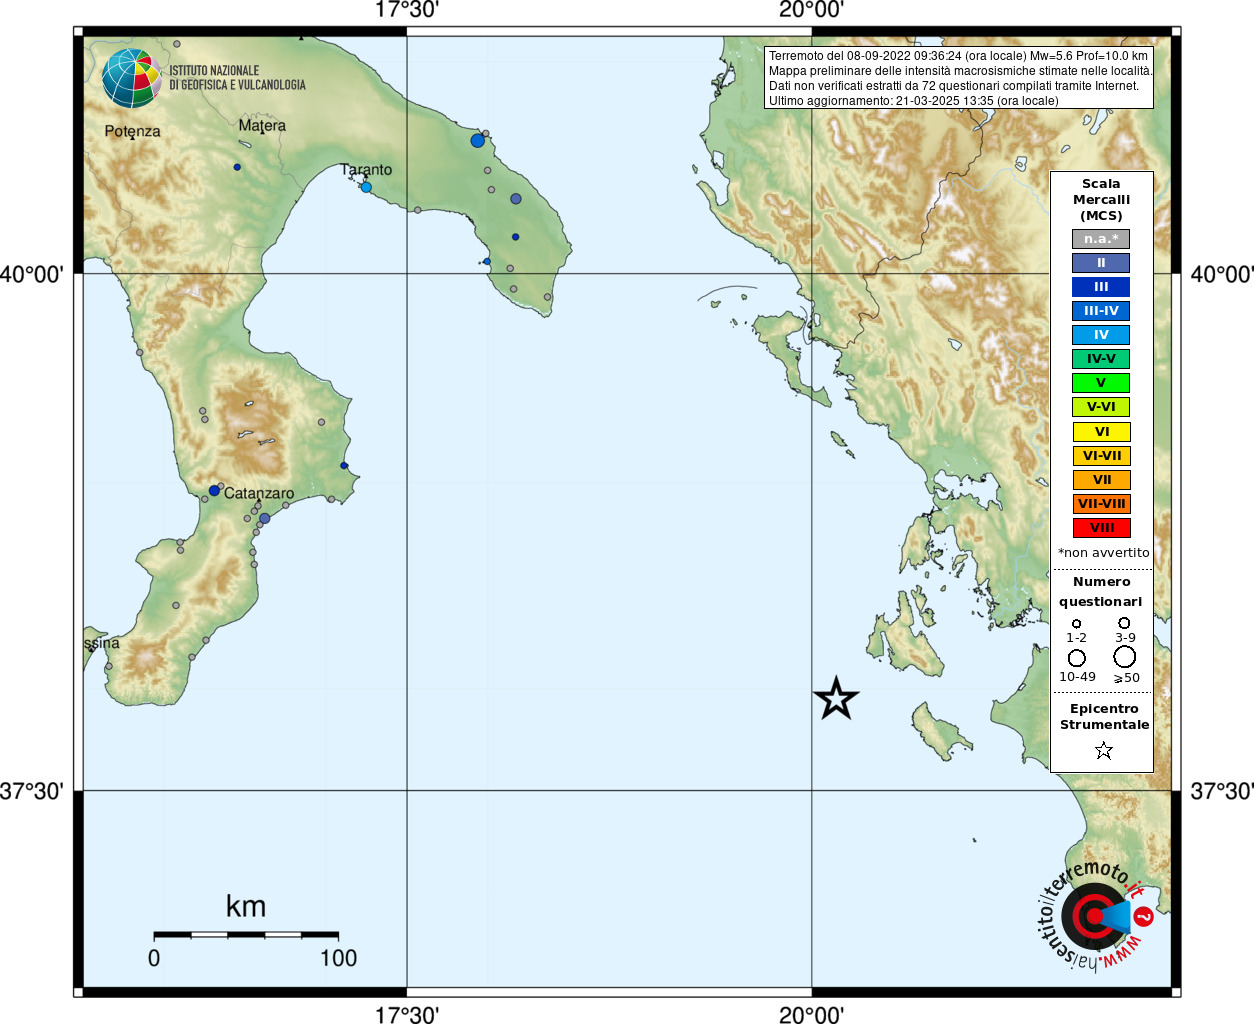Click the epicenter star on the map
This screenshot has height=1024, width=1254.
[836, 698]
